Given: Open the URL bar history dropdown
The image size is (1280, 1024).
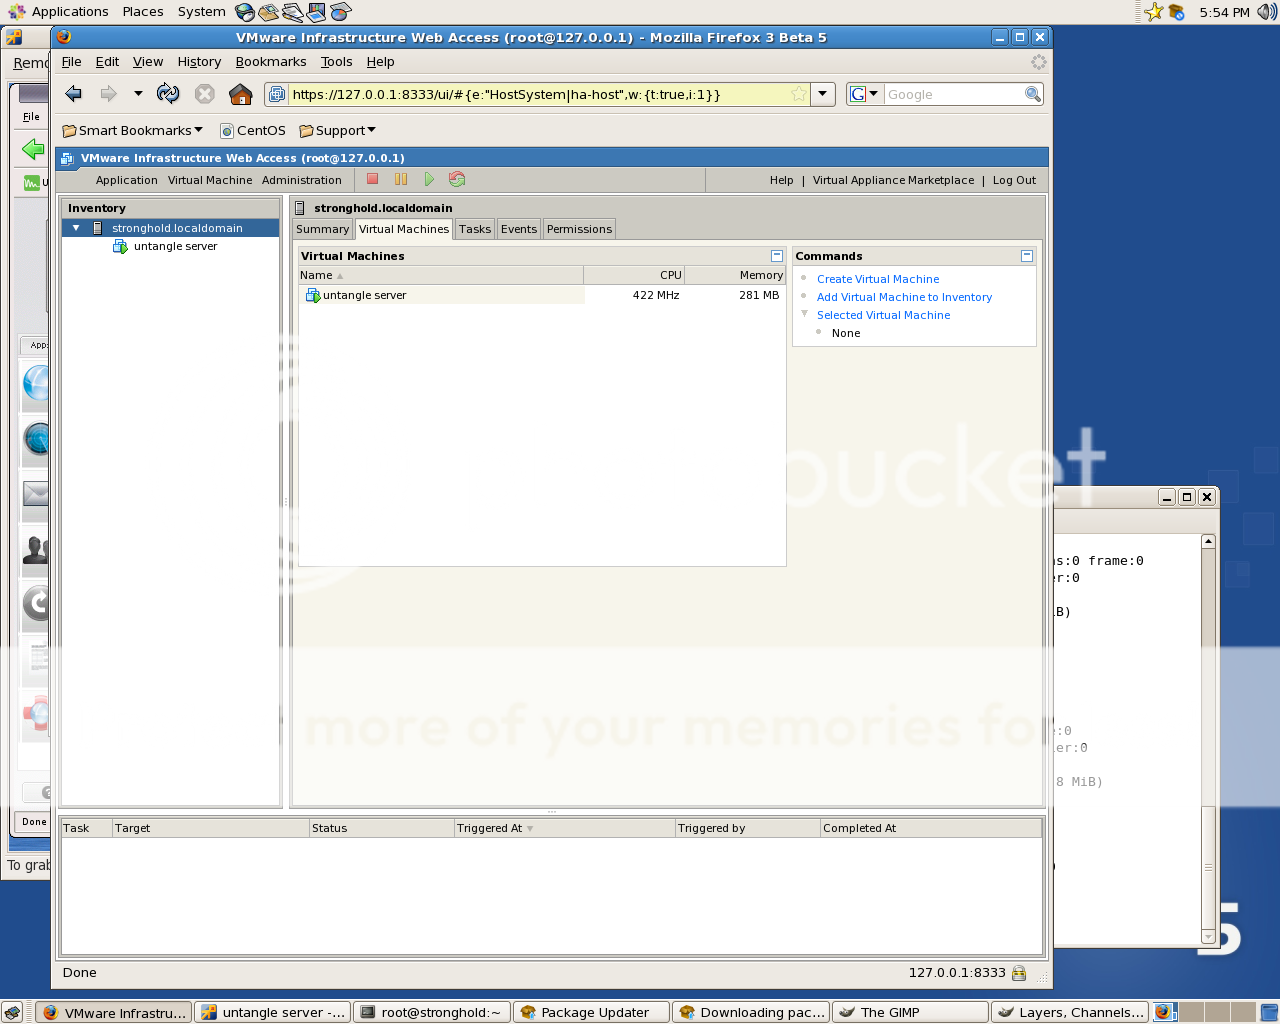Looking at the screenshot, I should 823,94.
